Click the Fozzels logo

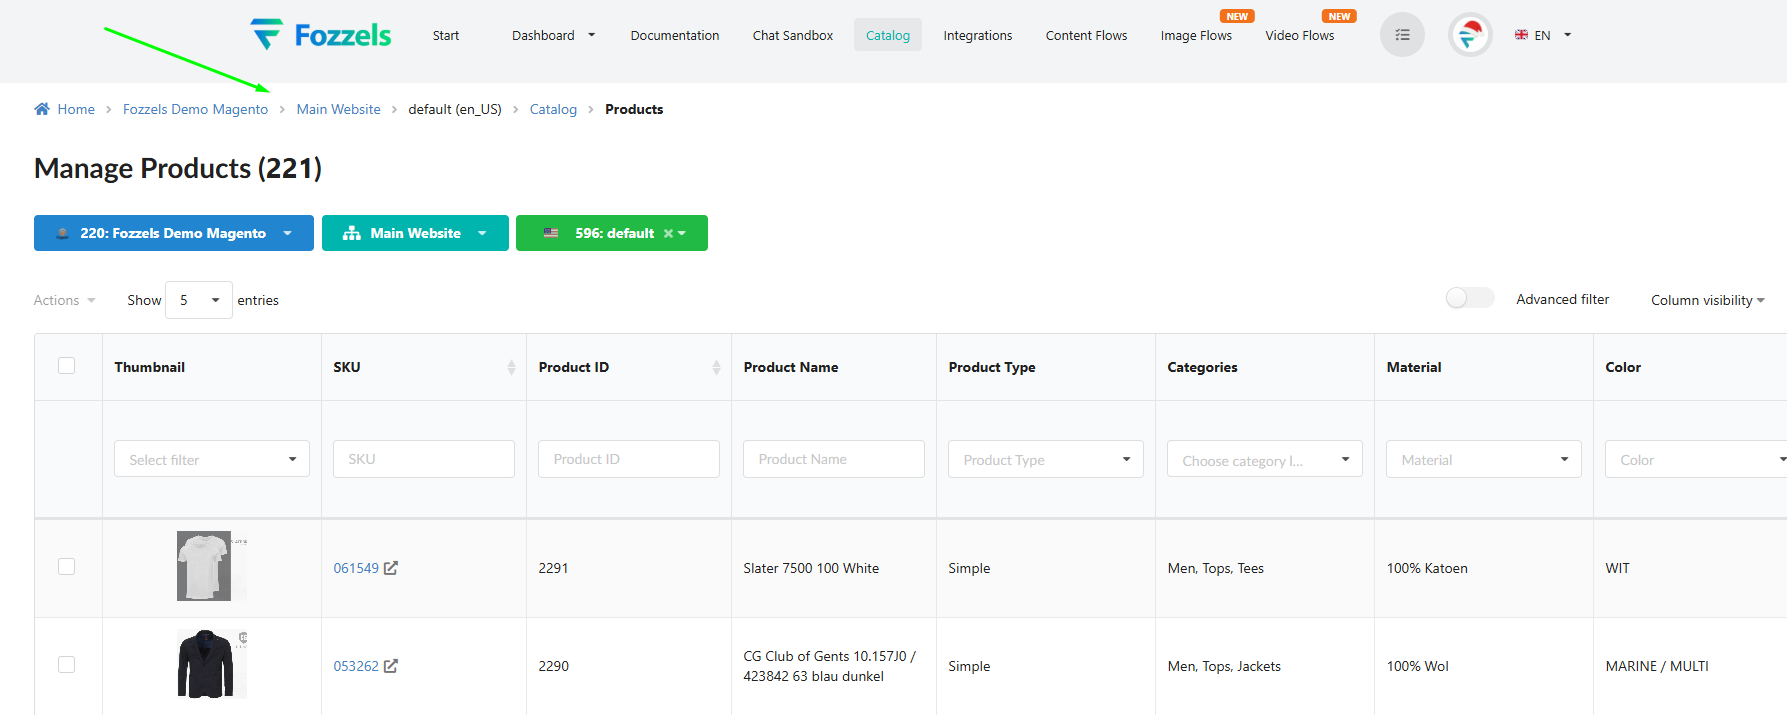321,35
